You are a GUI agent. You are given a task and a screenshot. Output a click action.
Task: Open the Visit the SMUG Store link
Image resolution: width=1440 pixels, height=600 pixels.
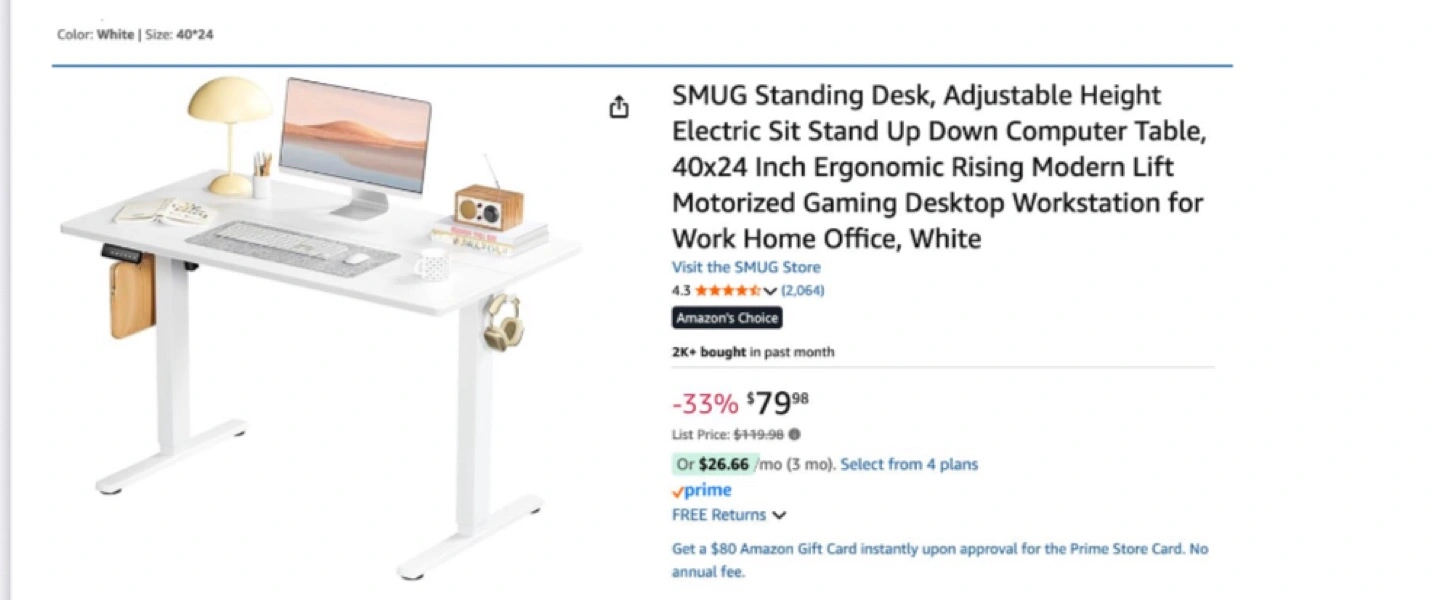point(746,267)
